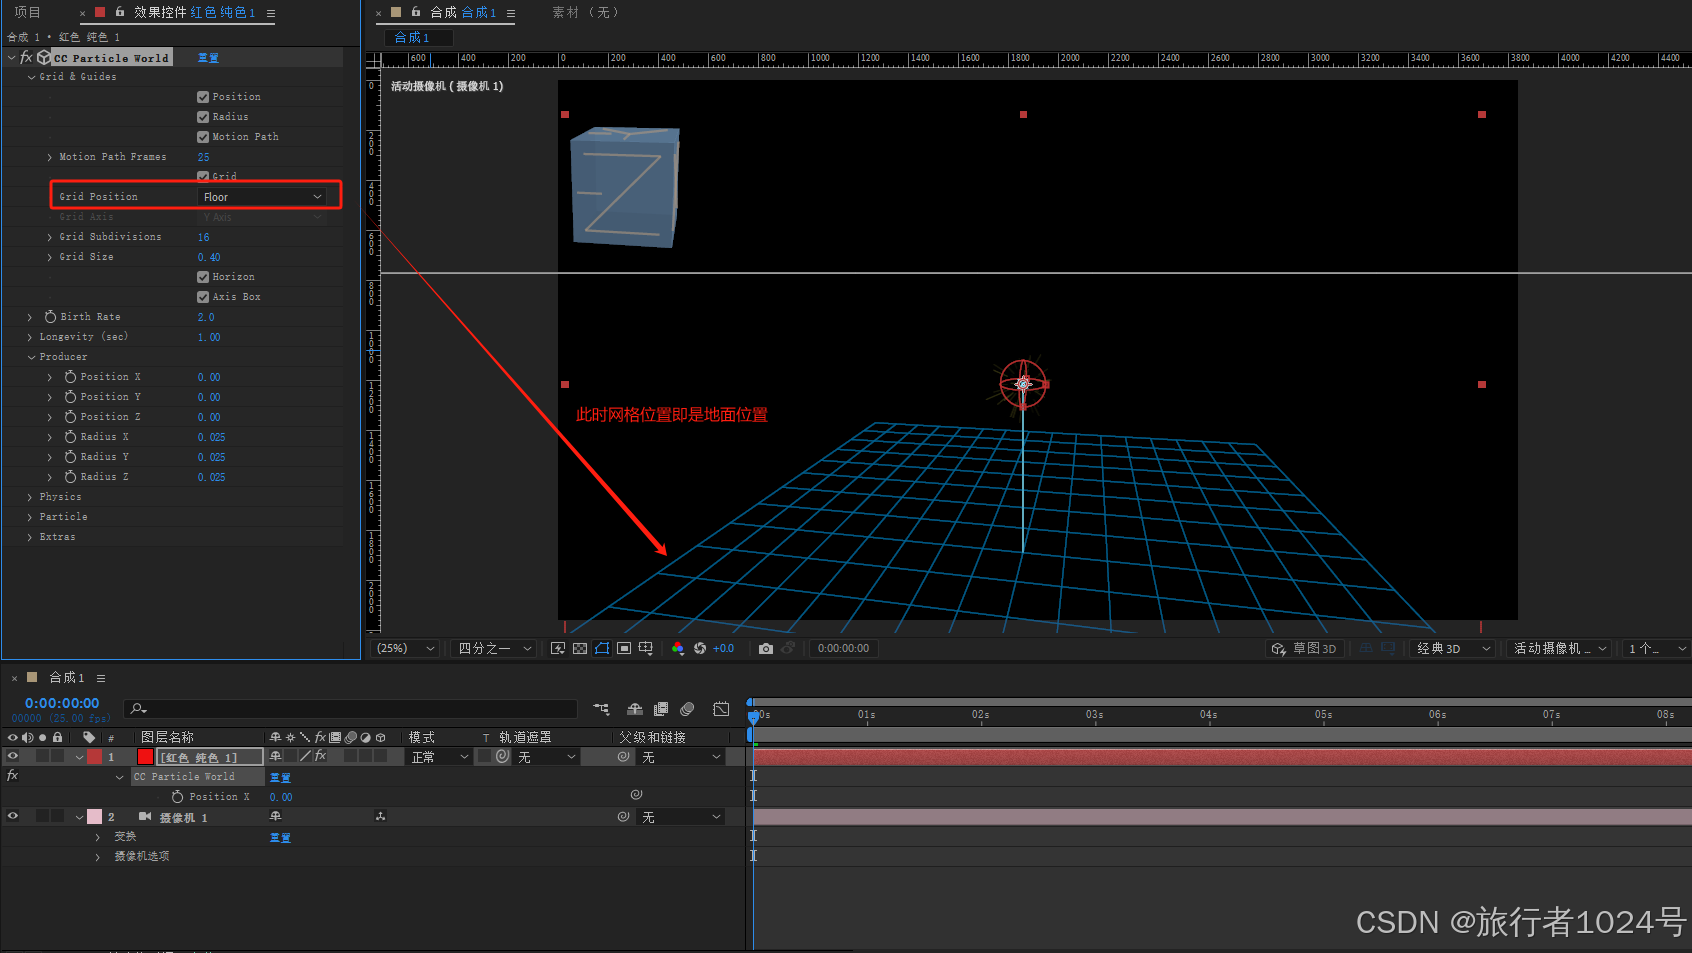1692x953 pixels.
Task: Take snapshot with camera icon
Action: point(766,649)
